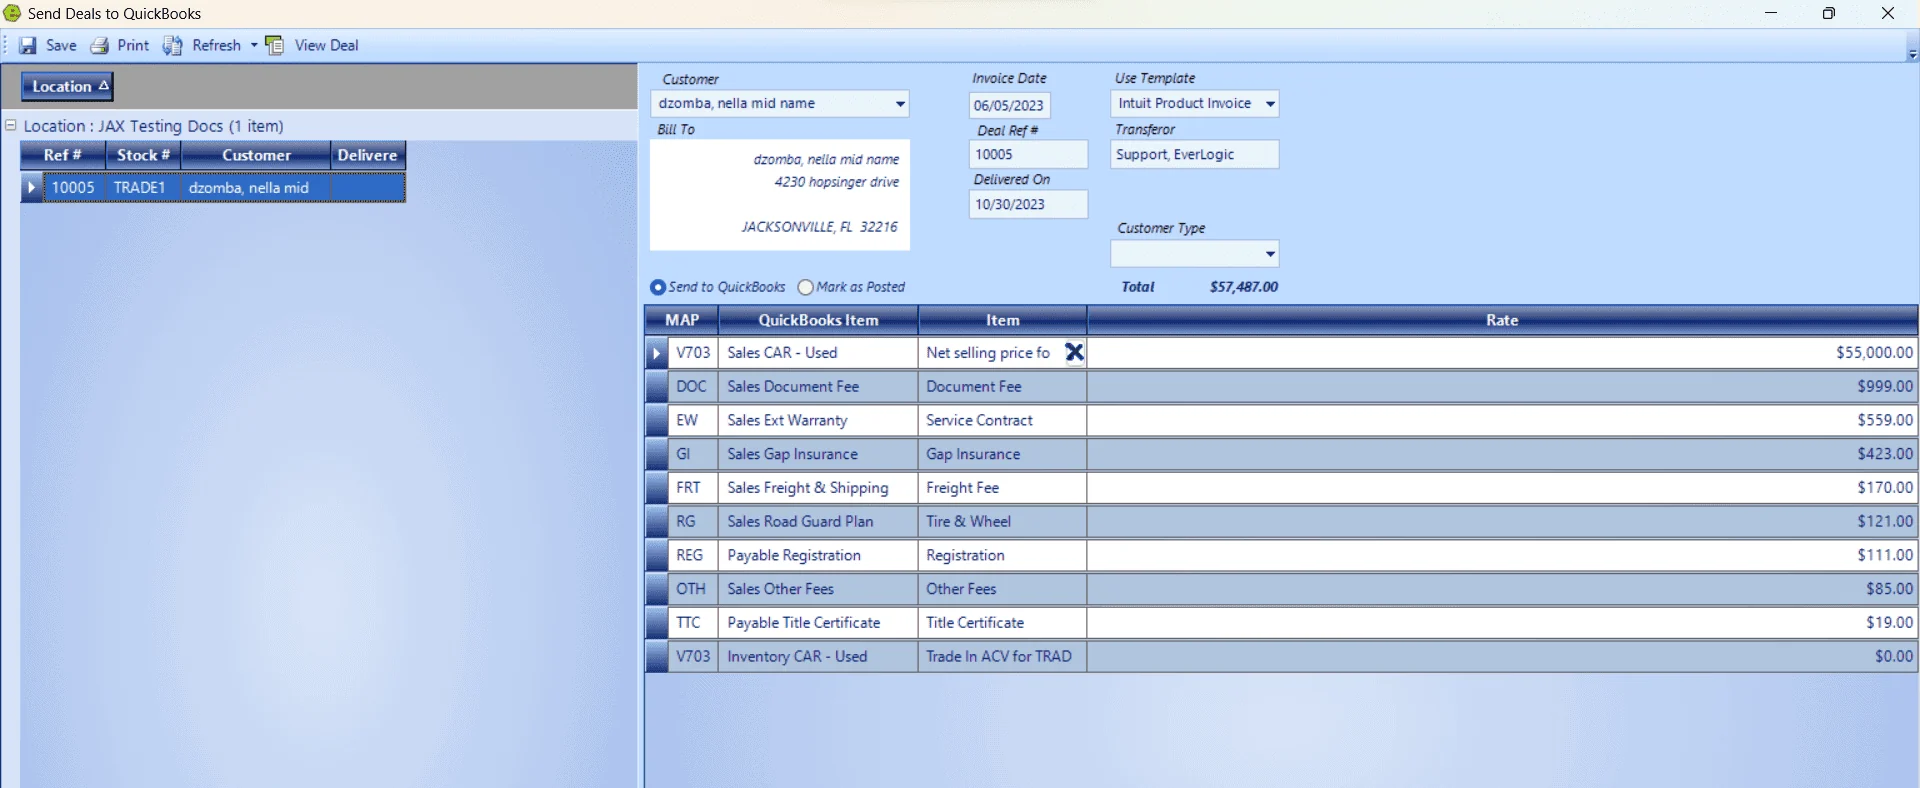Image resolution: width=1920 pixels, height=788 pixels.
Task: Click the Sales Road Guard Plan cell
Action: pos(818,522)
